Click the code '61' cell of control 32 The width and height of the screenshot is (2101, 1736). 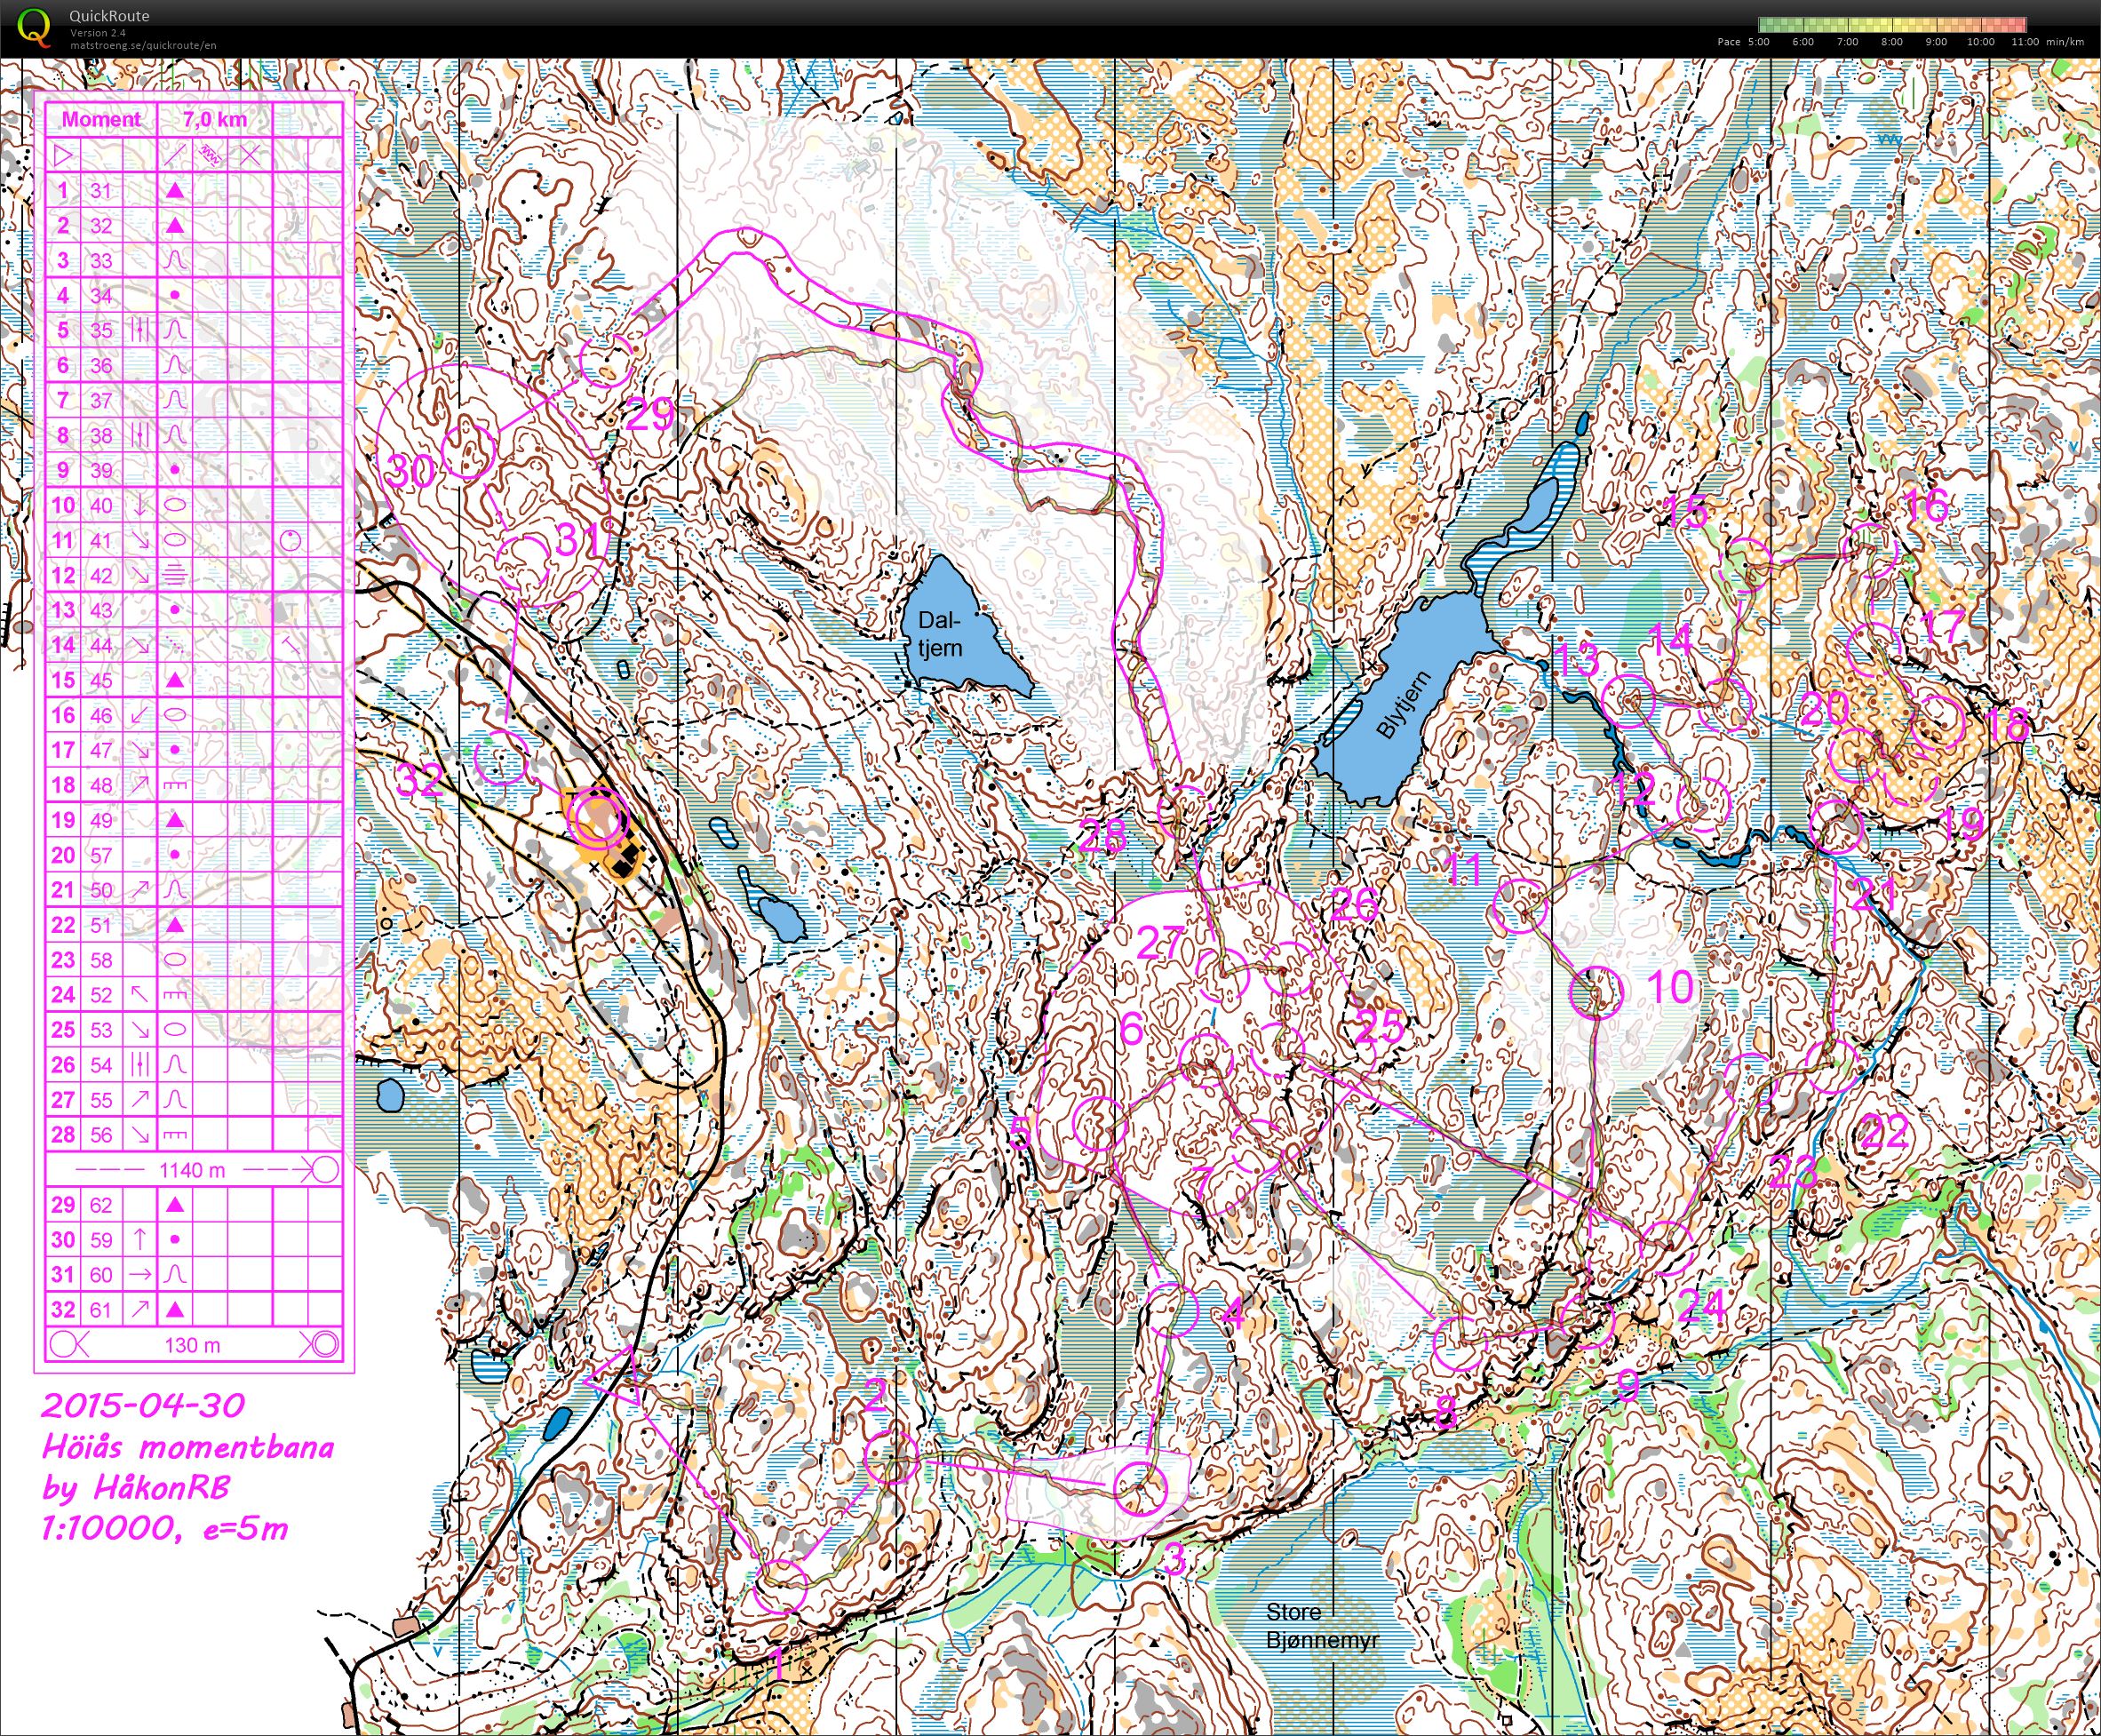point(101,1309)
